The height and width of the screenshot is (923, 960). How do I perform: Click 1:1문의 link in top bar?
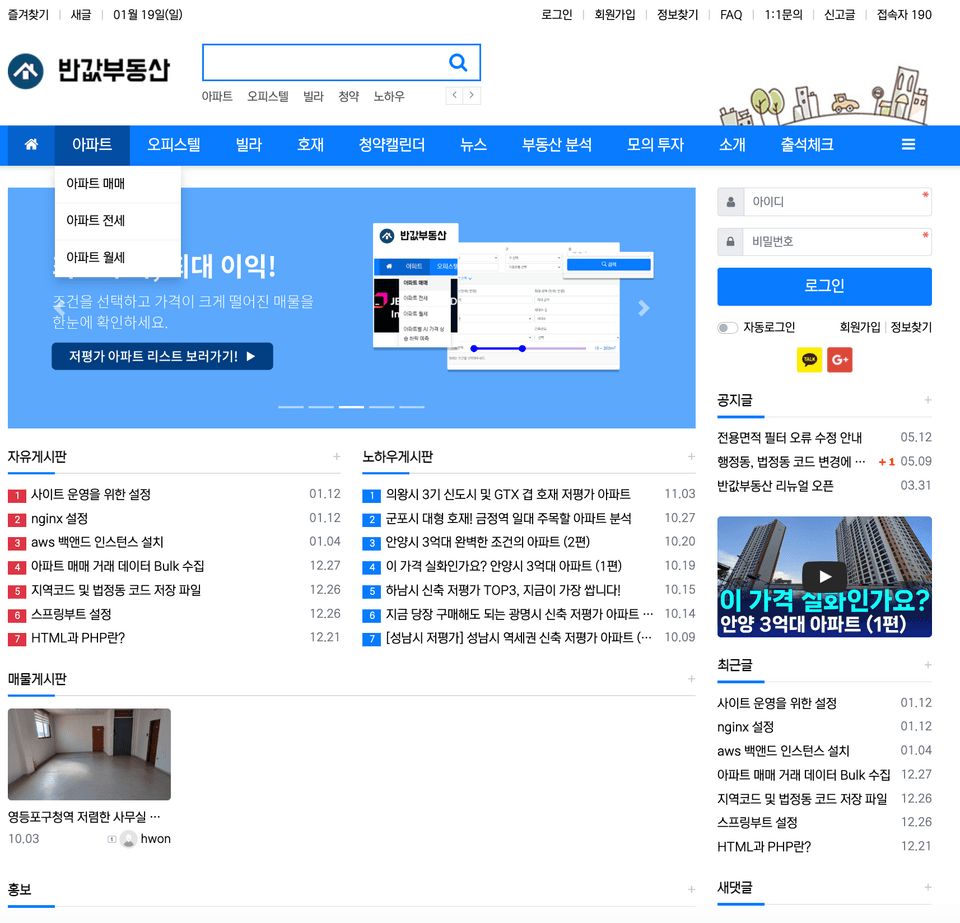coord(783,15)
